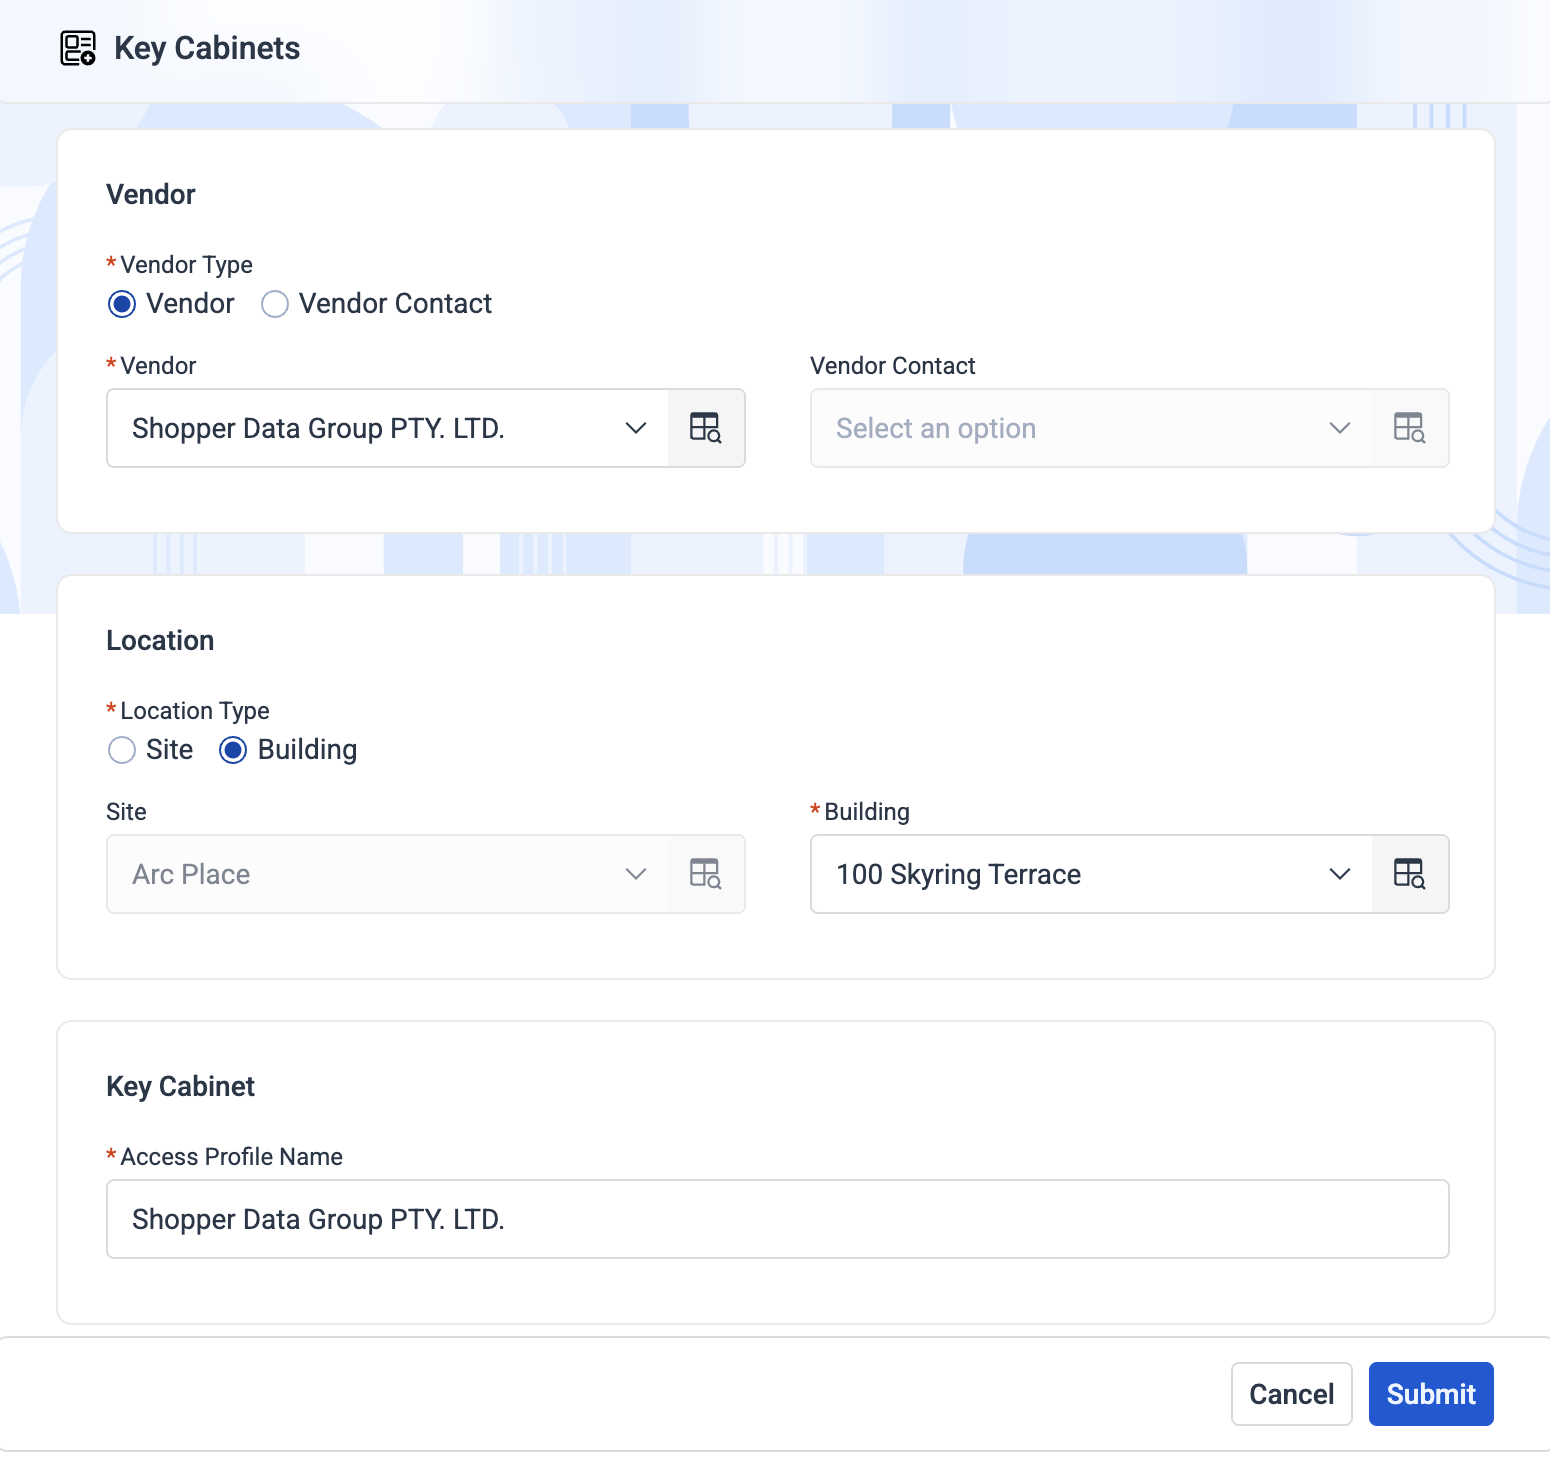Click the Key Cabinets header icon

[x=78, y=48]
